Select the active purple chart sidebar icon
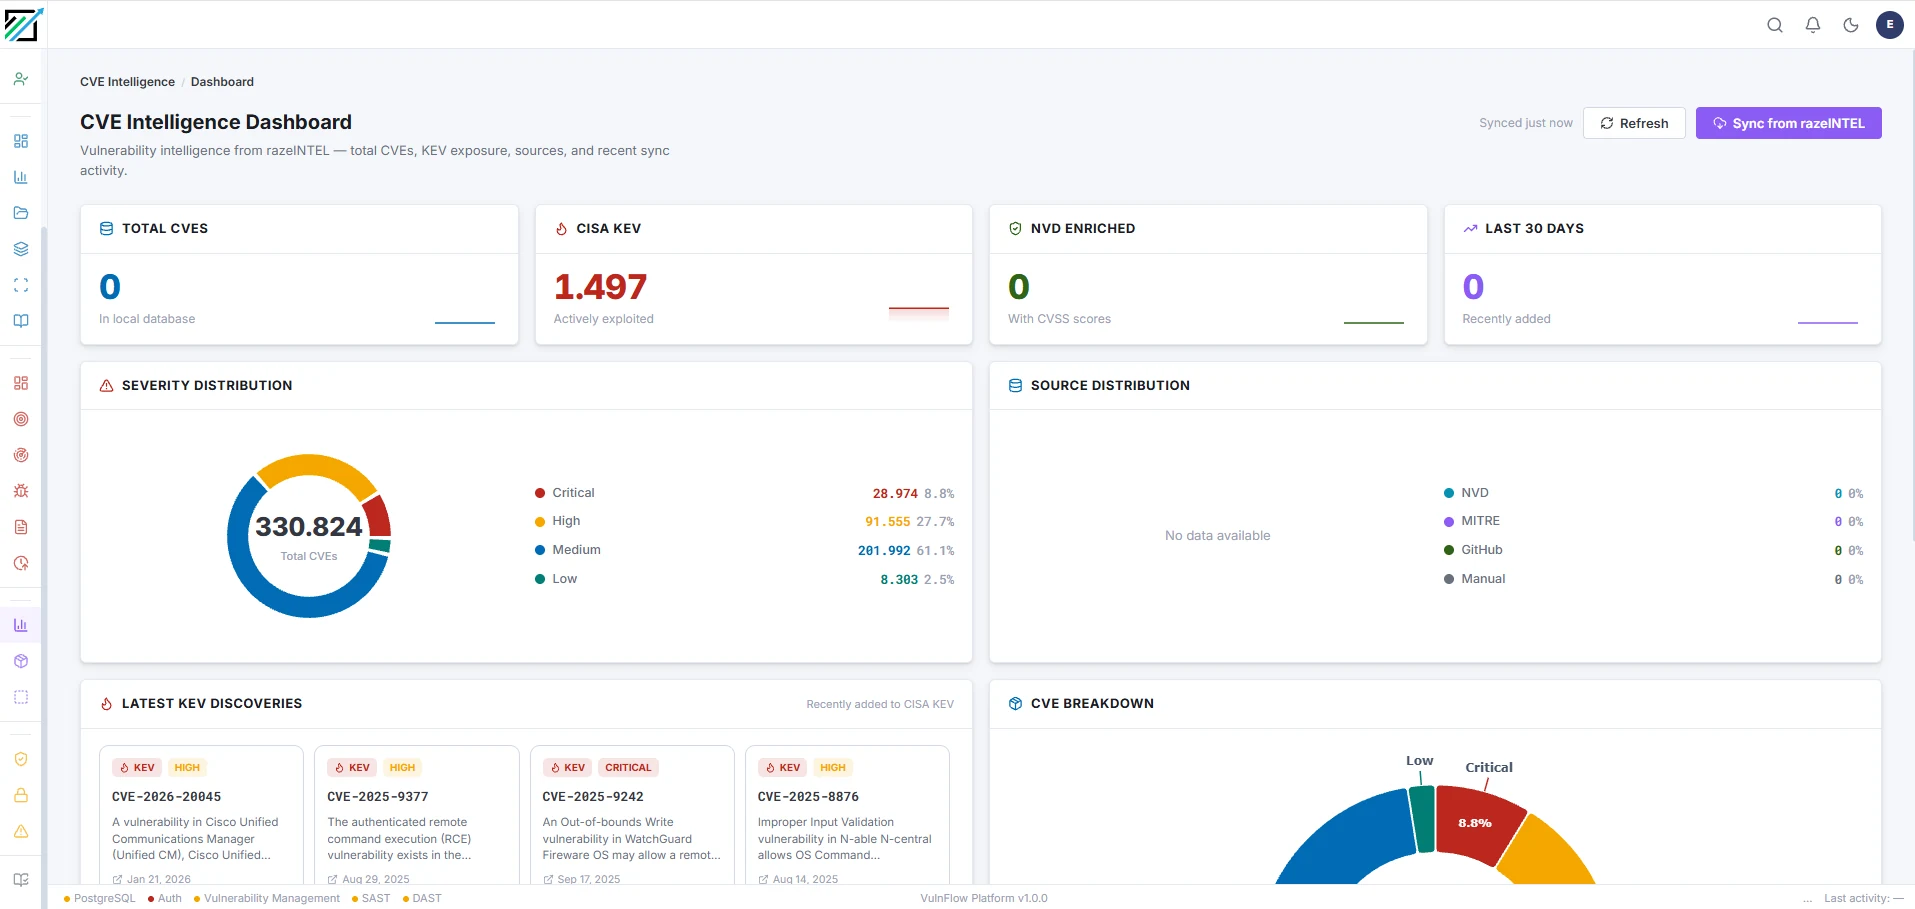Image resolution: width=1915 pixels, height=909 pixels. click(21, 625)
